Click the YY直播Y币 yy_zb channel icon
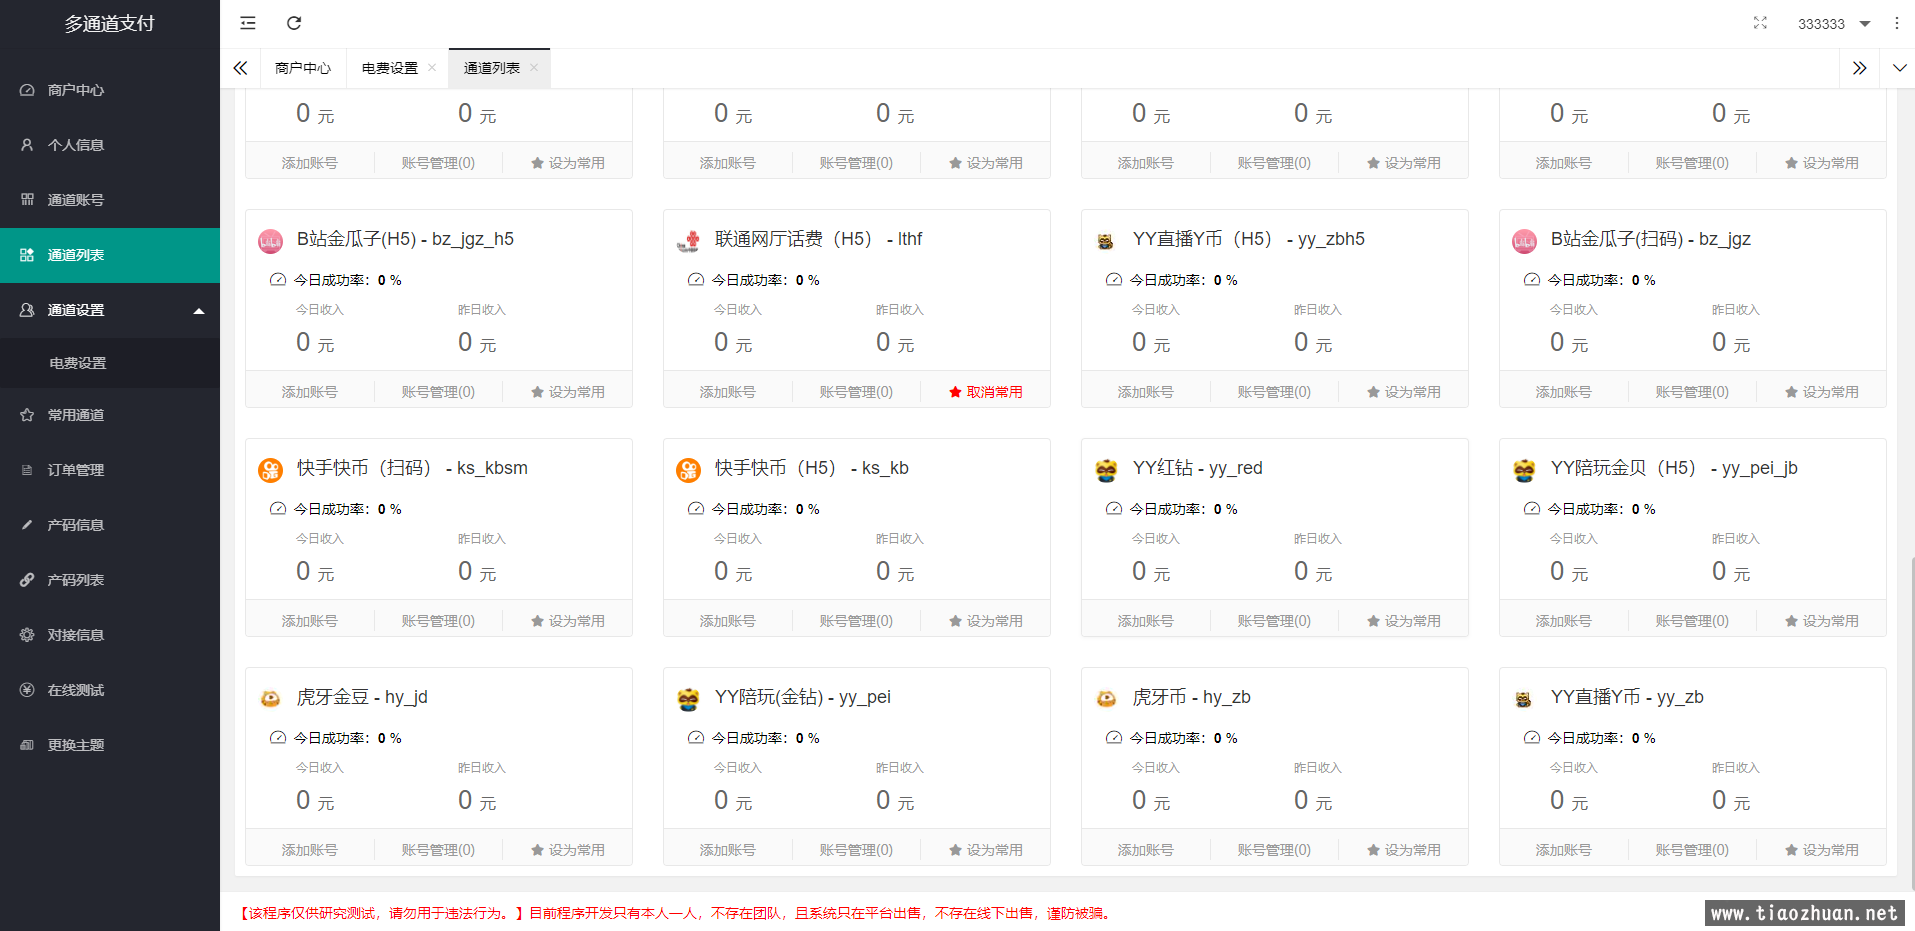The height and width of the screenshot is (931, 1915). tap(1524, 699)
